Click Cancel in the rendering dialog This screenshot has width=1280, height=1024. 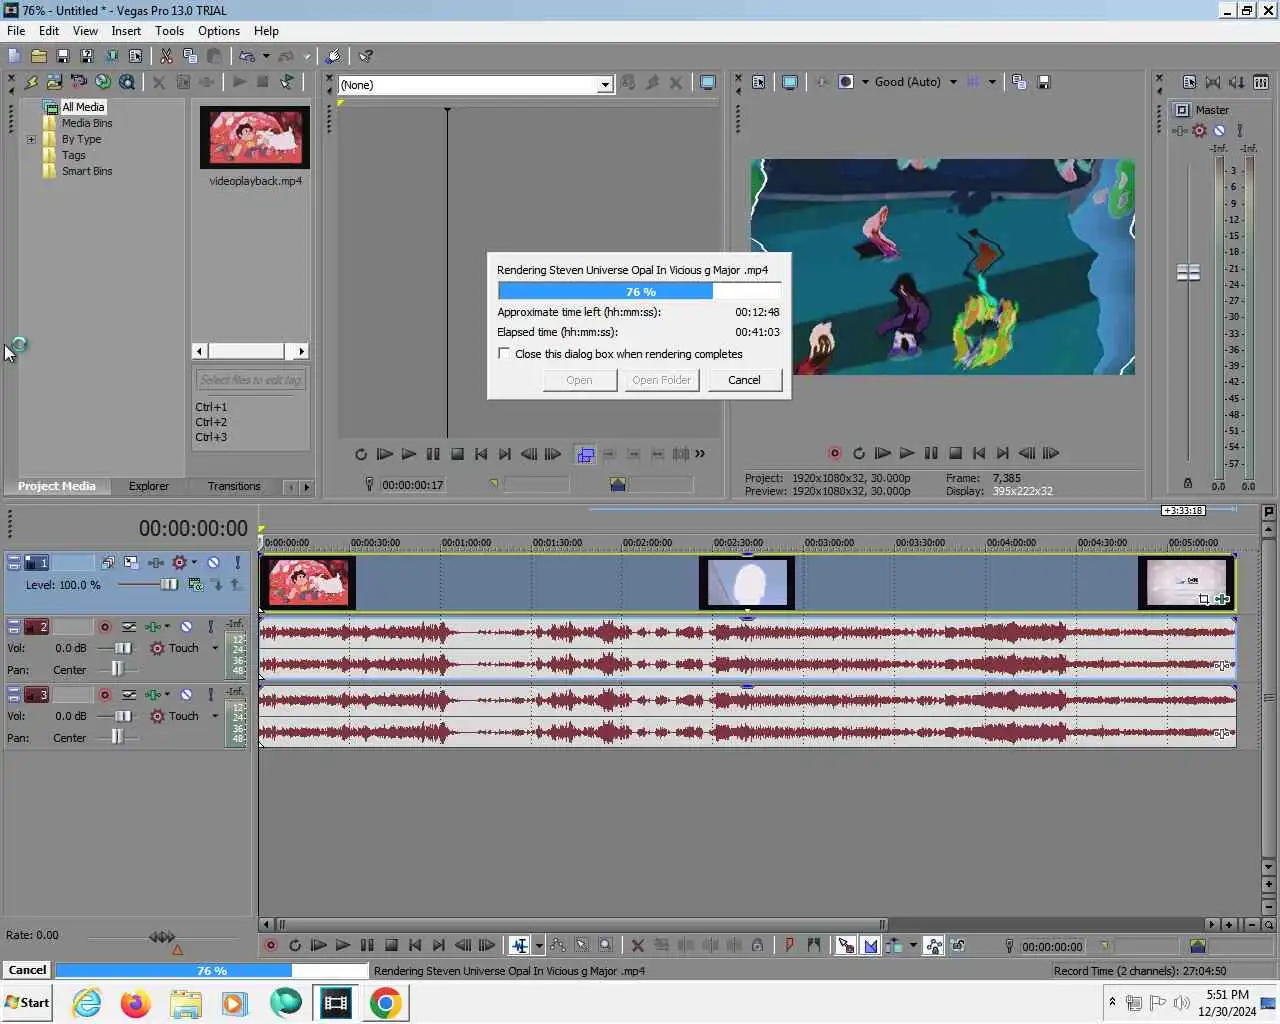[744, 380]
